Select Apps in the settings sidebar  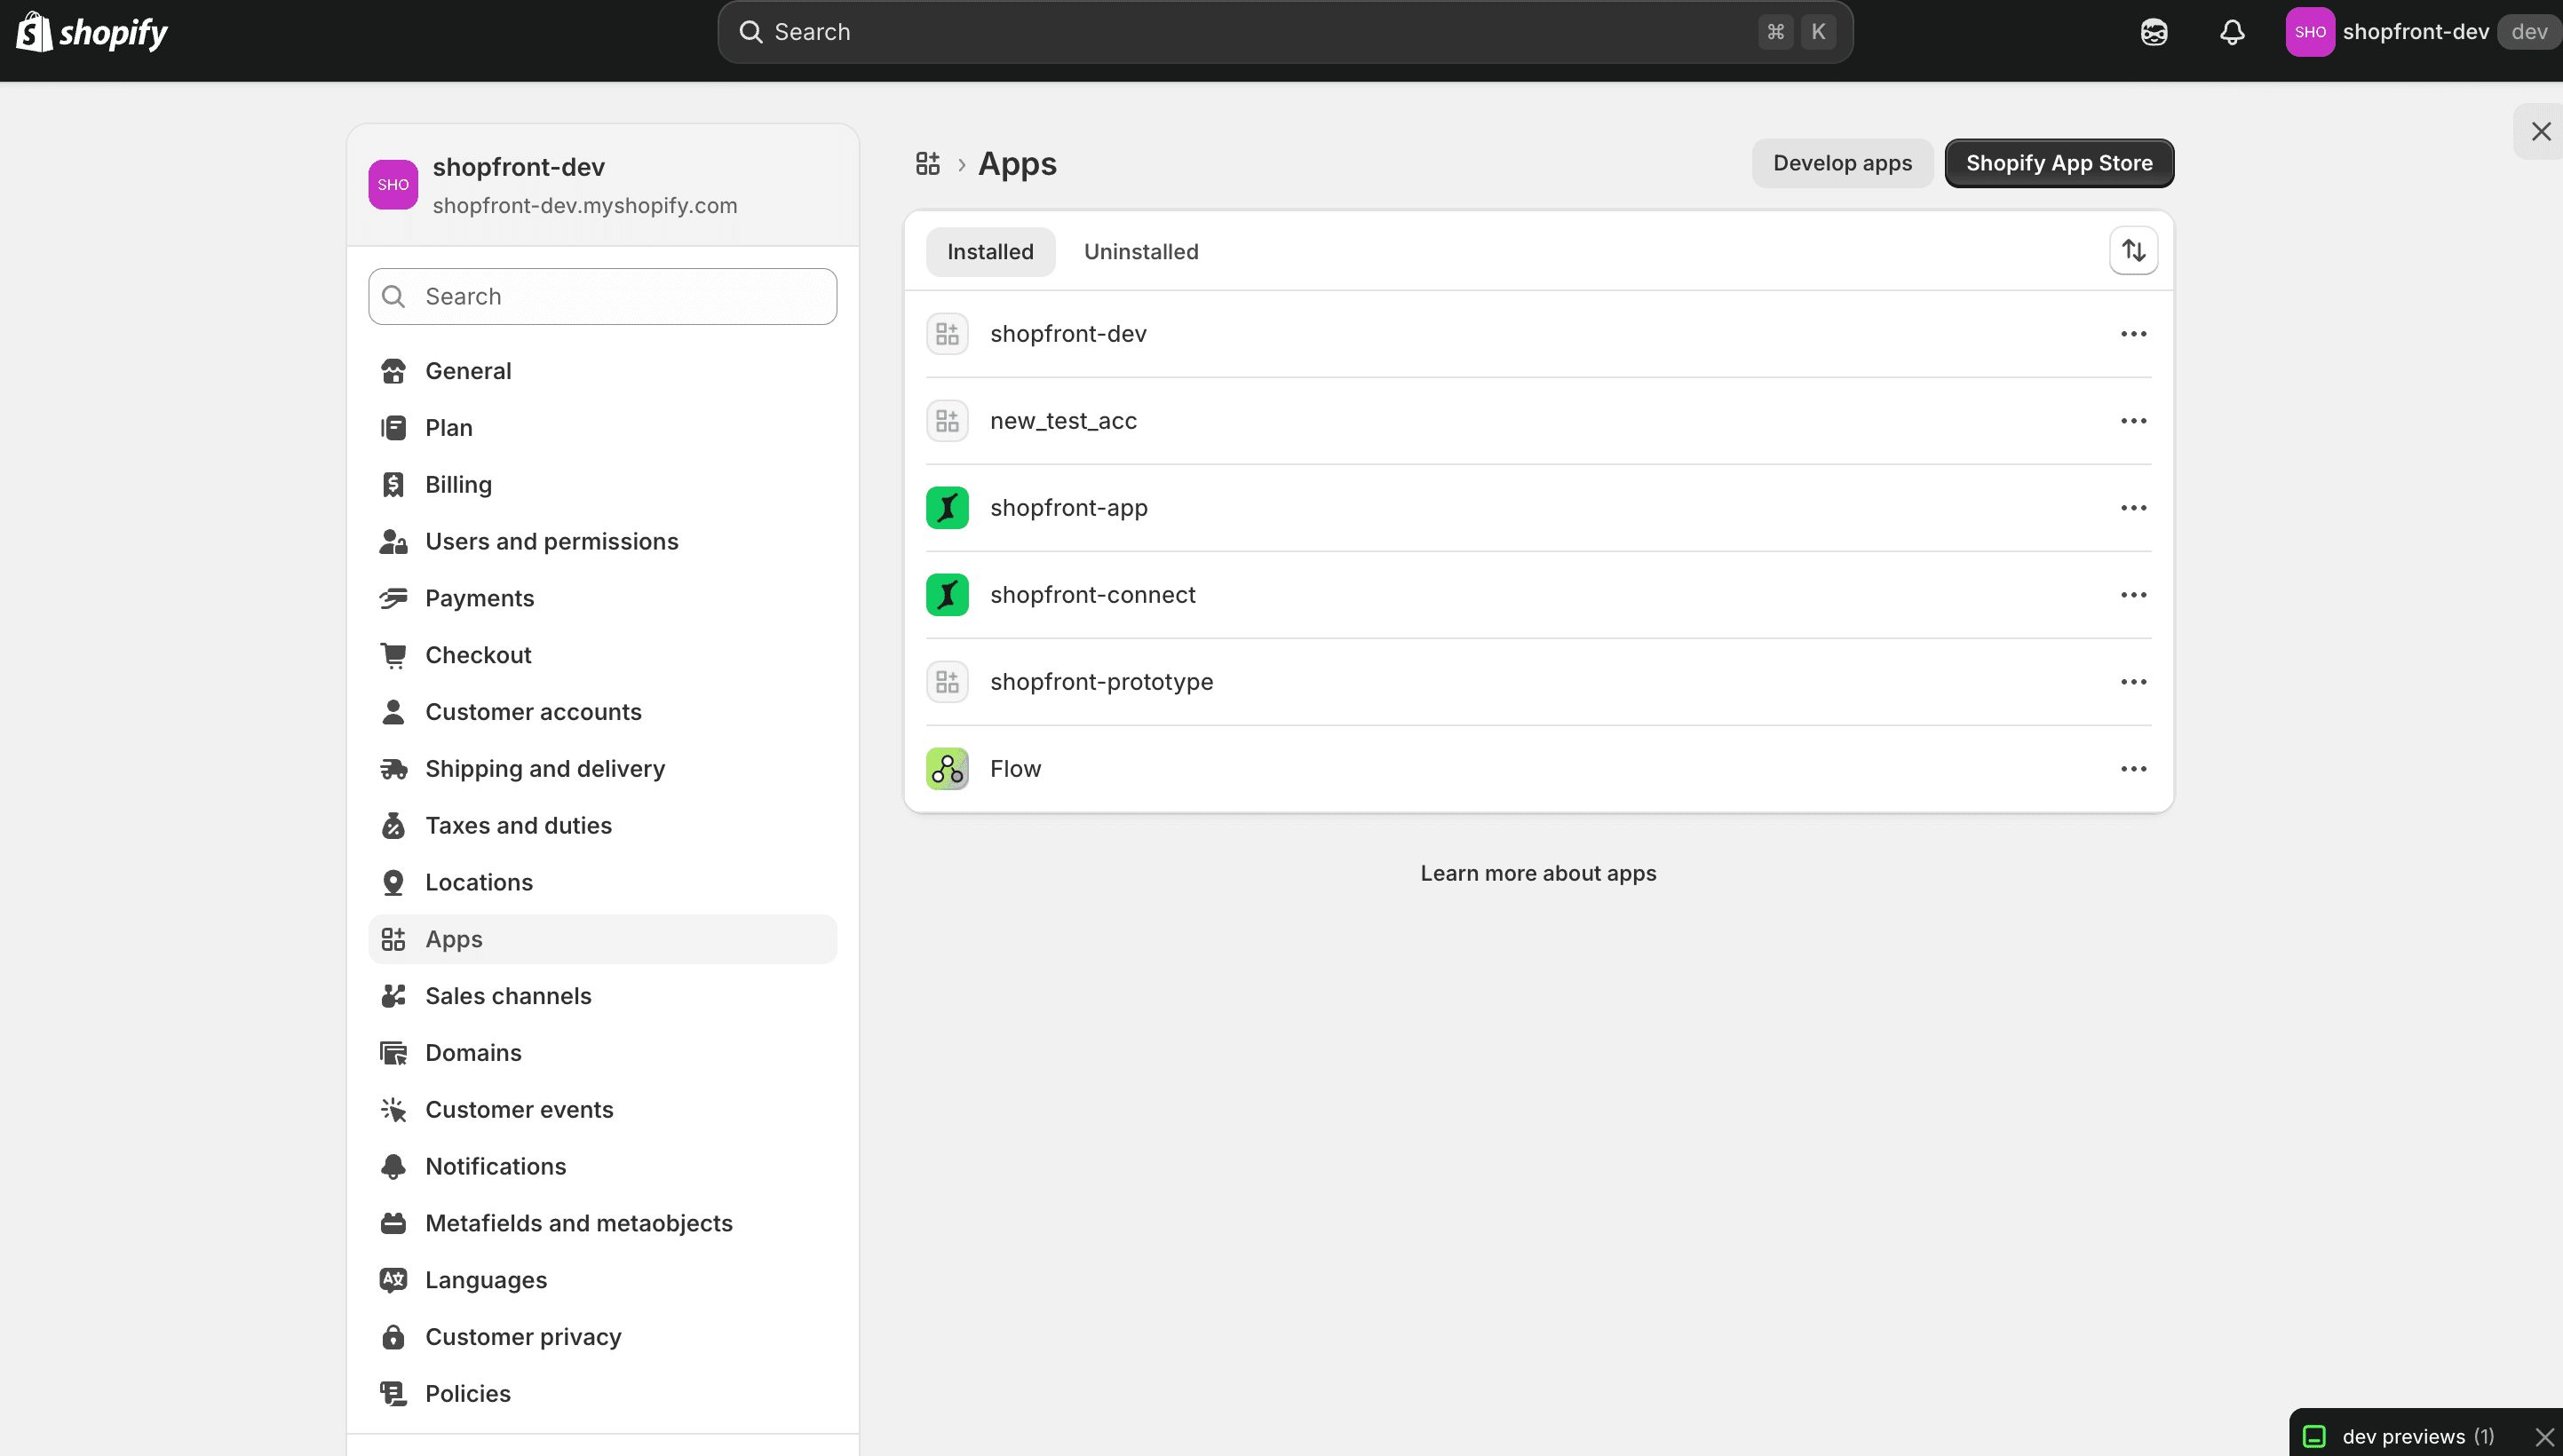(602, 939)
